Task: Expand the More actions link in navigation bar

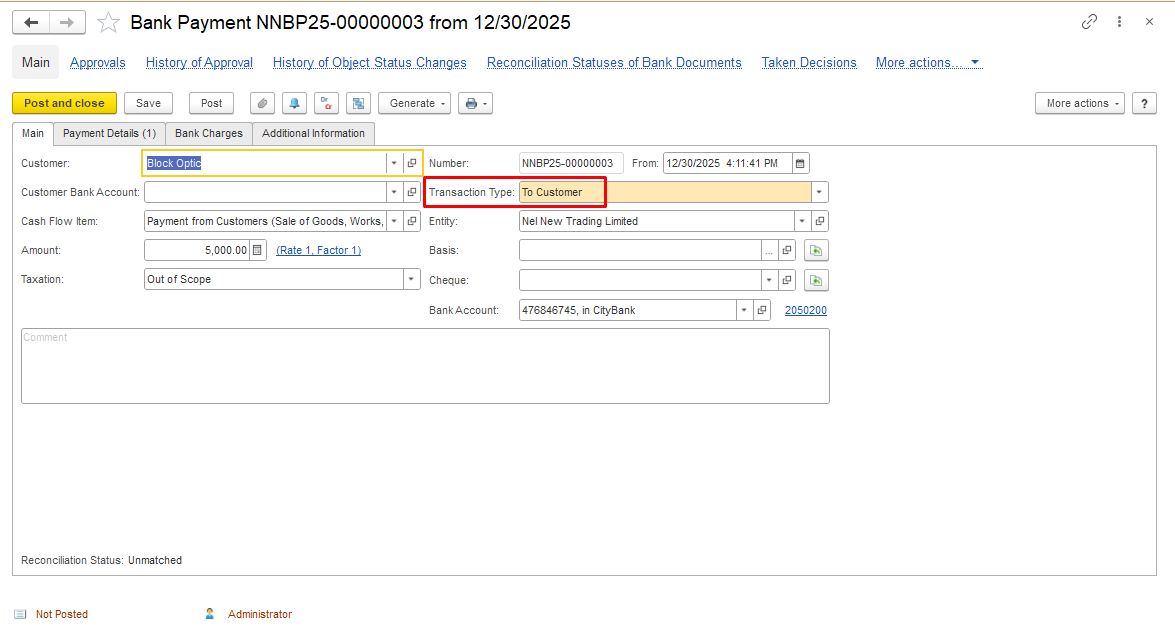Action: tap(928, 63)
